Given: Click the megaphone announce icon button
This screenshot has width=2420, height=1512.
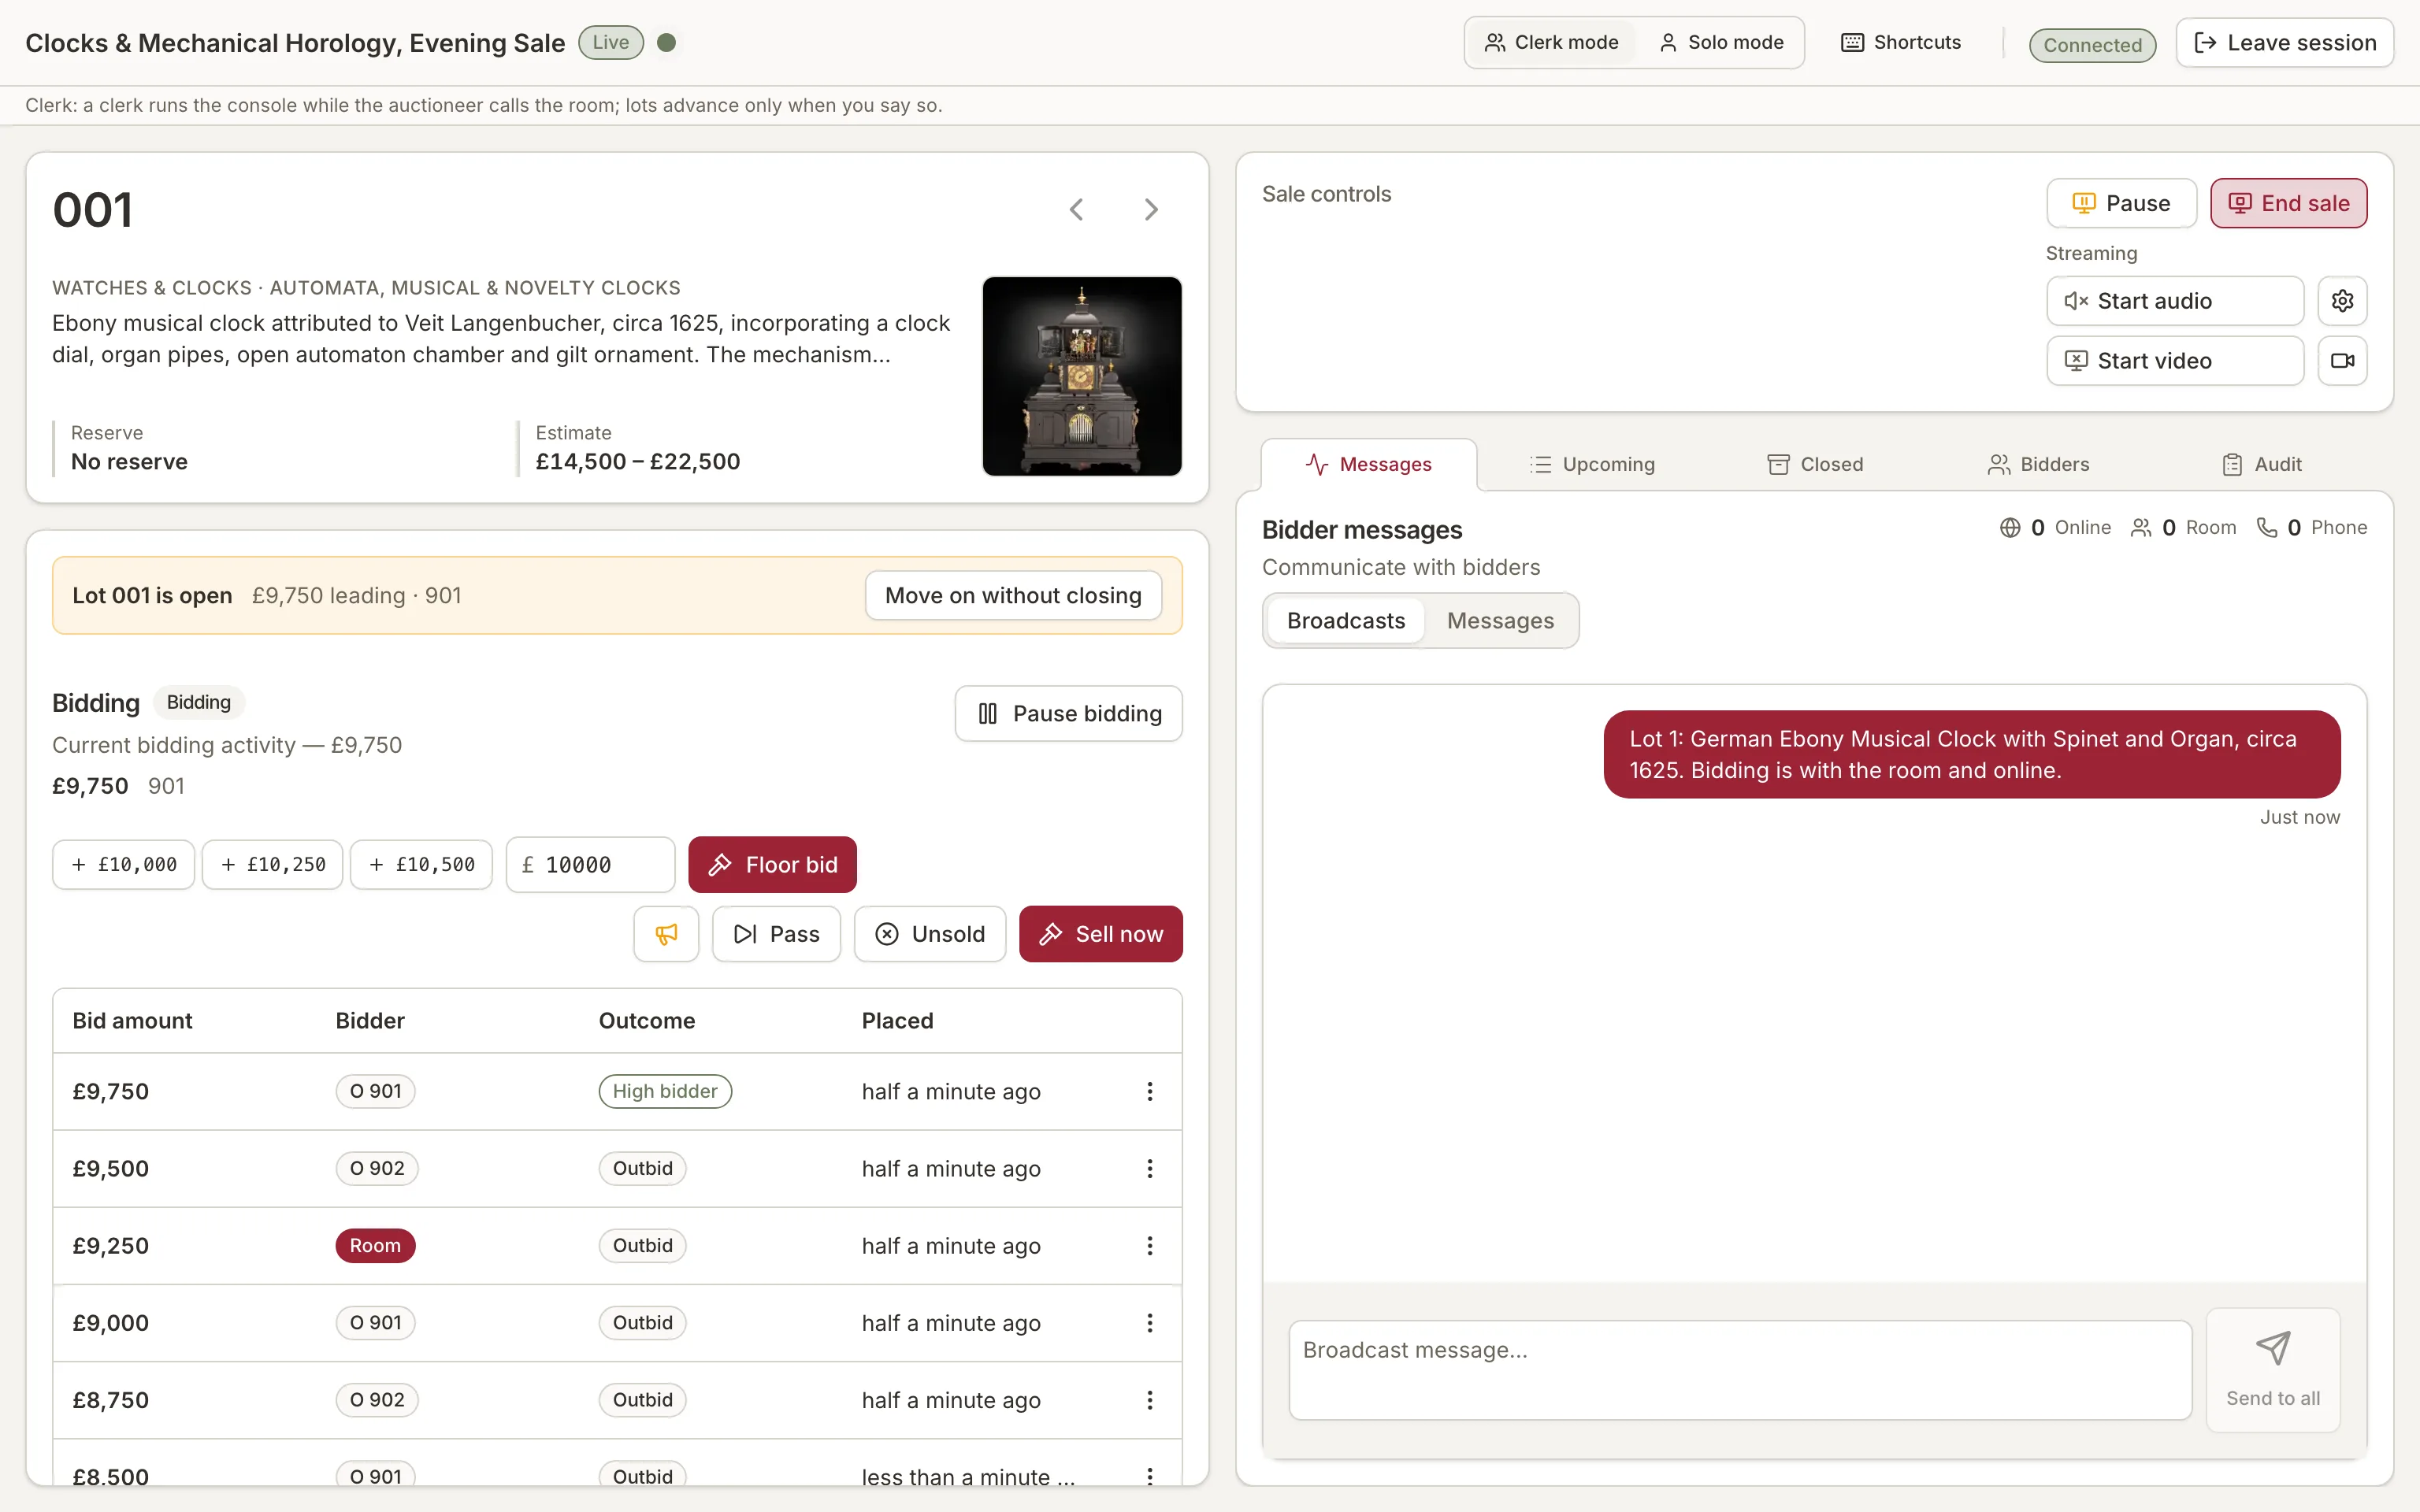Looking at the screenshot, I should 666,934.
